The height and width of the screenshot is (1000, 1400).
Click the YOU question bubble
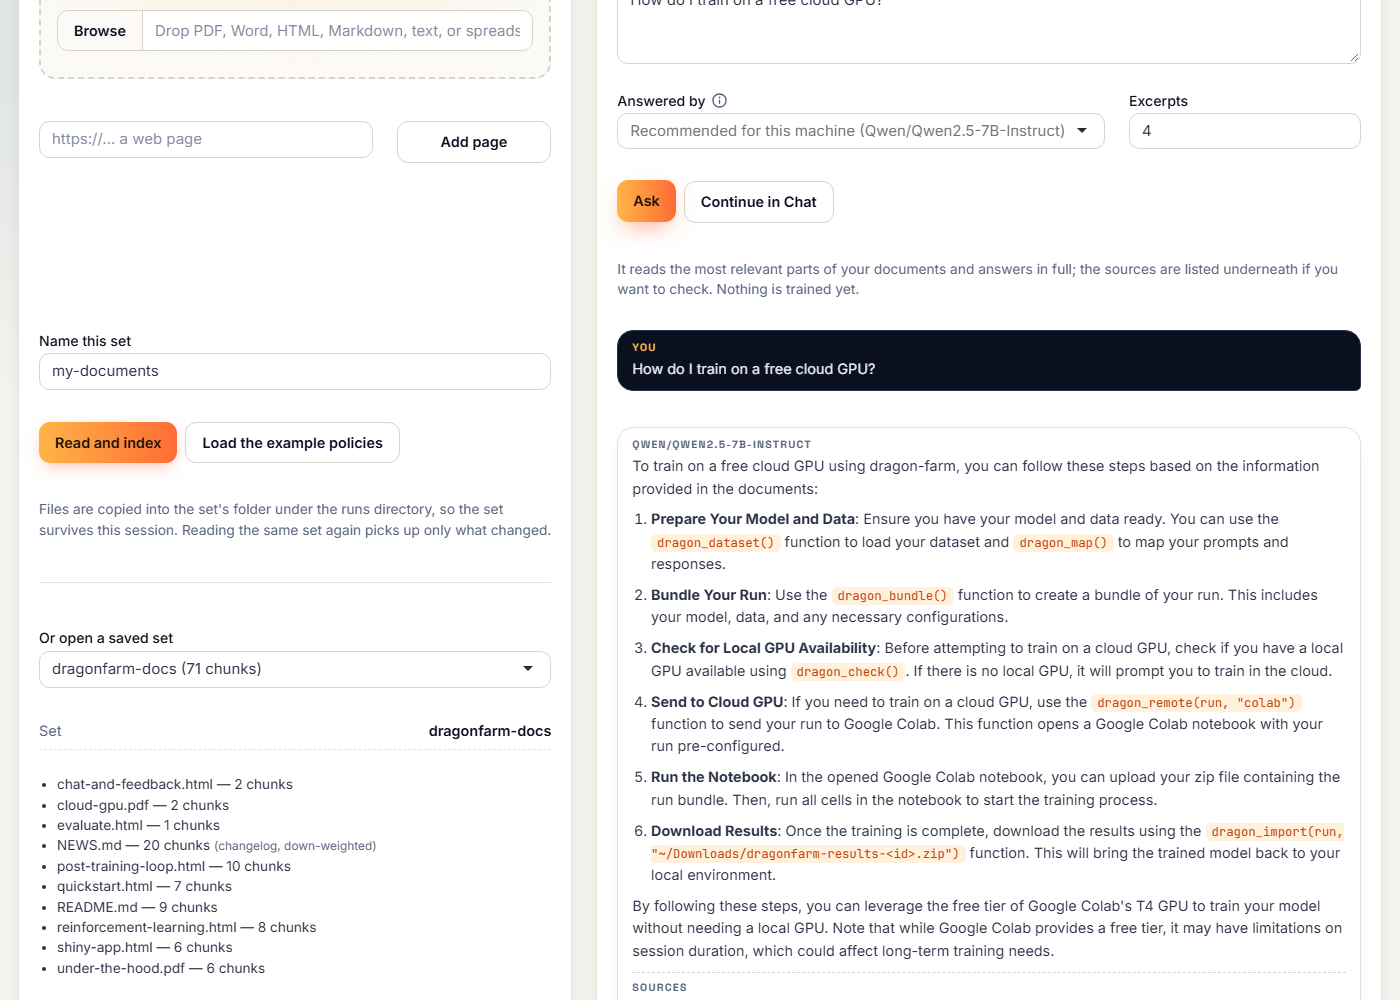click(989, 360)
